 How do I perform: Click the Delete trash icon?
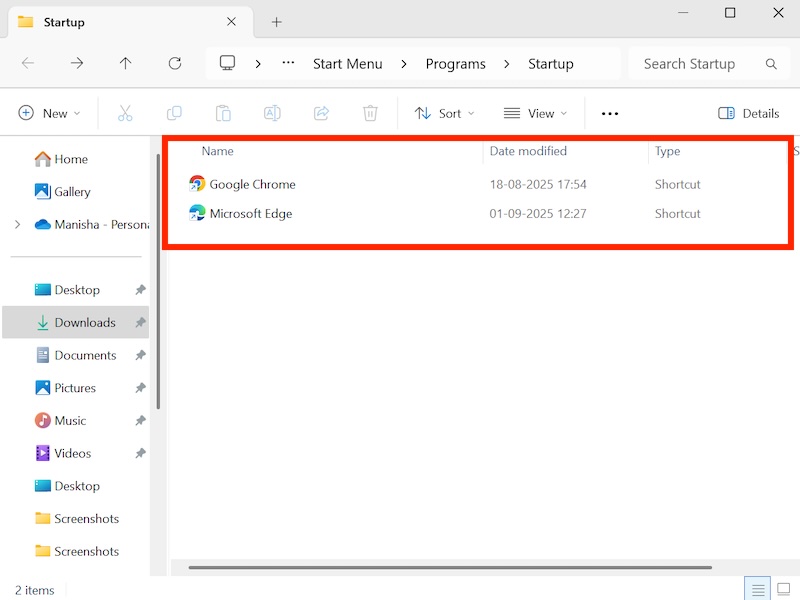pos(370,114)
